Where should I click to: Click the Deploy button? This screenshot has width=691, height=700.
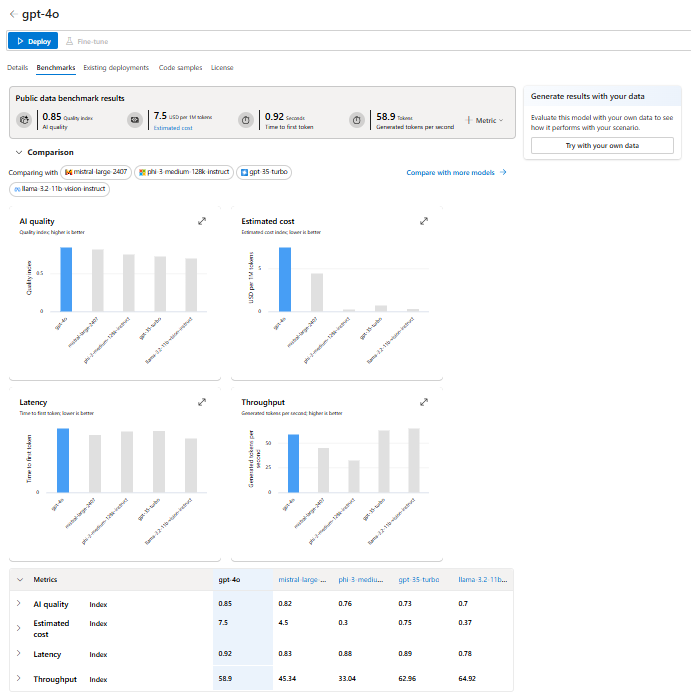(33, 41)
